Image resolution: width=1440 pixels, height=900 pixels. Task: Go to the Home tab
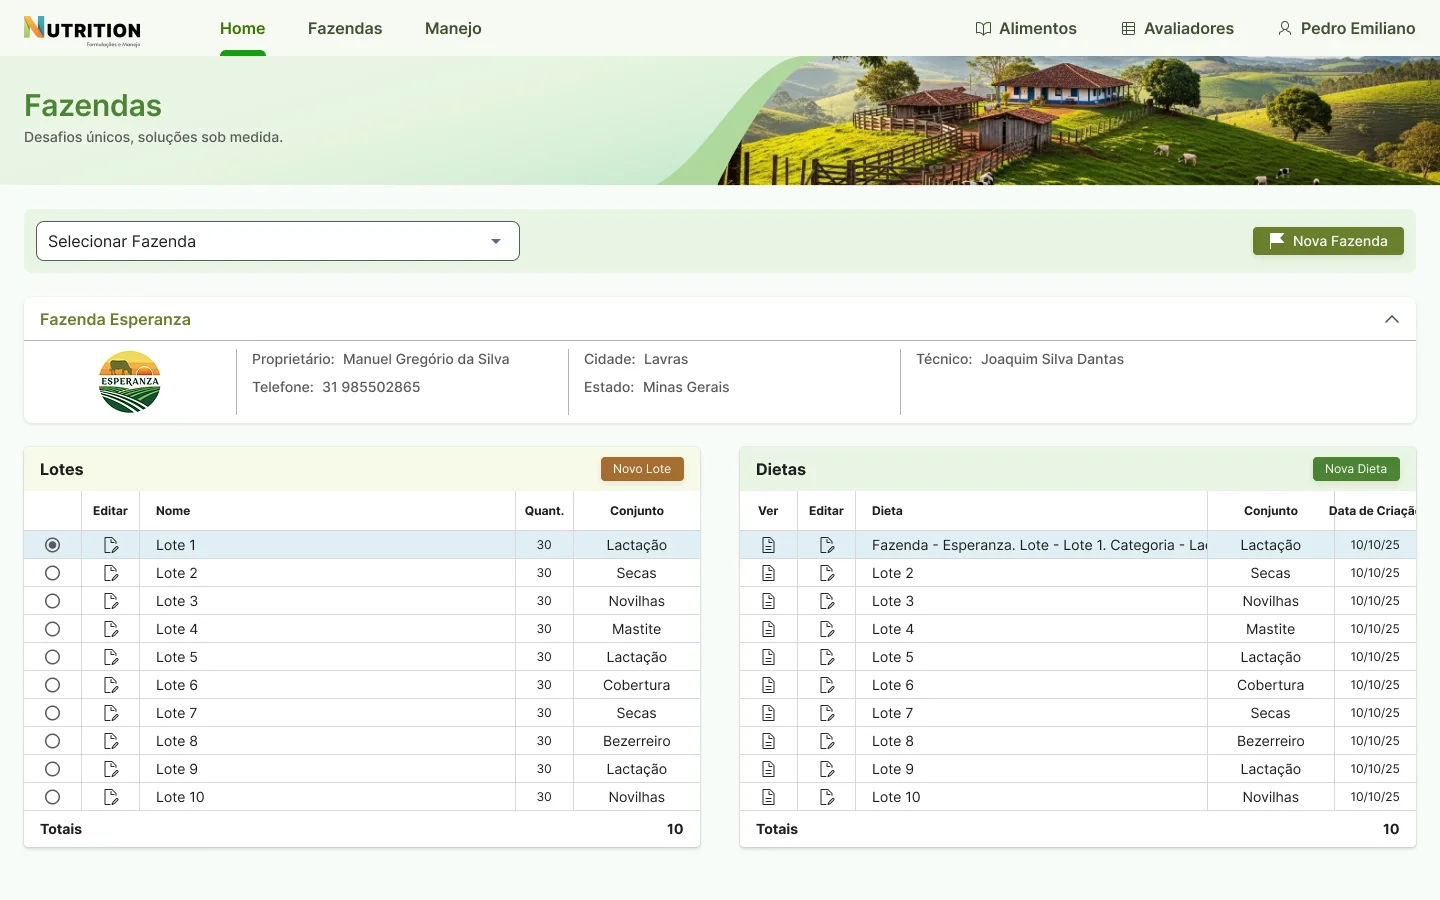pyautogui.click(x=243, y=28)
